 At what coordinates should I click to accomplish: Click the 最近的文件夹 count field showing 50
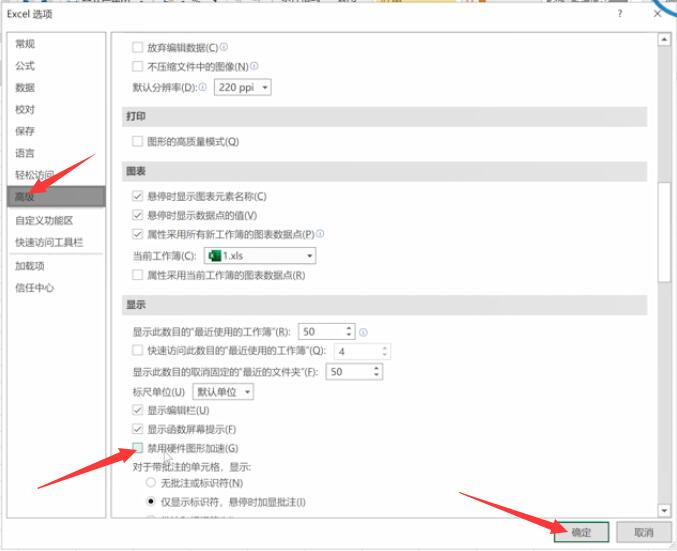click(349, 372)
